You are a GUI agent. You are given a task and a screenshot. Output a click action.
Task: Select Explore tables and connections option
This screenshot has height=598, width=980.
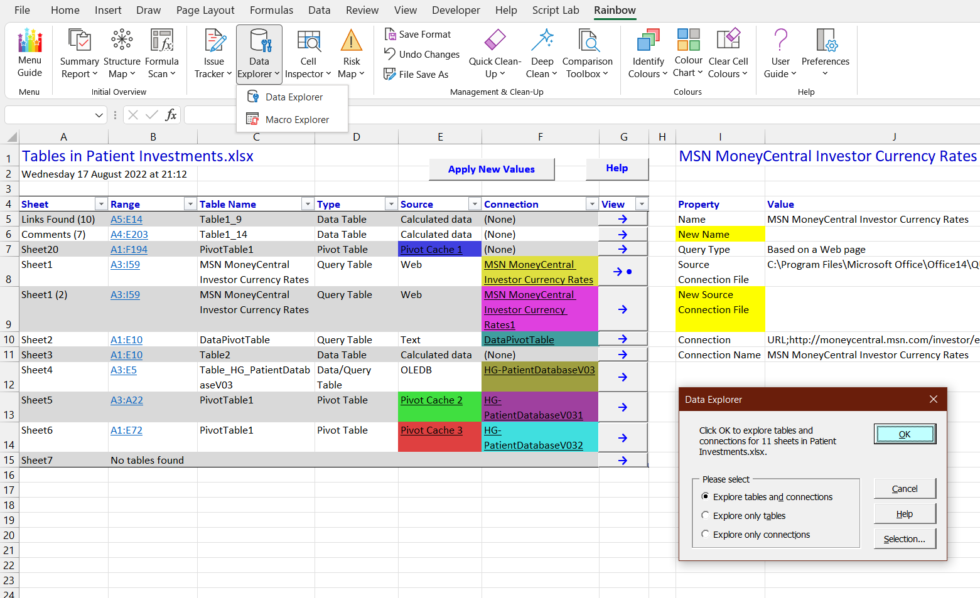(706, 497)
